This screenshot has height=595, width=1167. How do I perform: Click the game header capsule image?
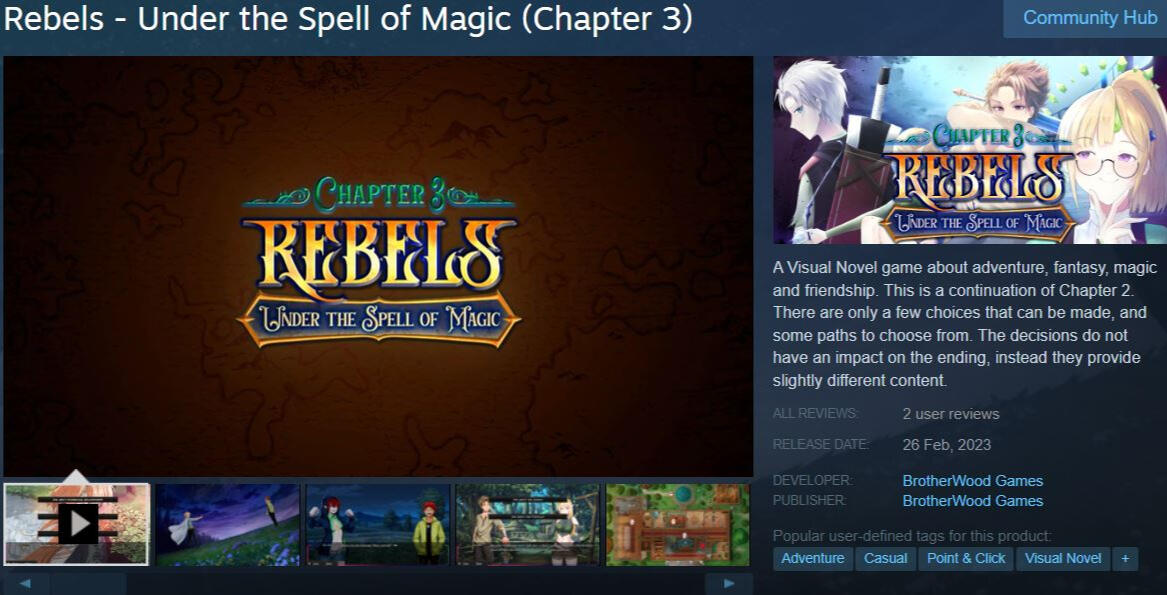click(x=970, y=150)
